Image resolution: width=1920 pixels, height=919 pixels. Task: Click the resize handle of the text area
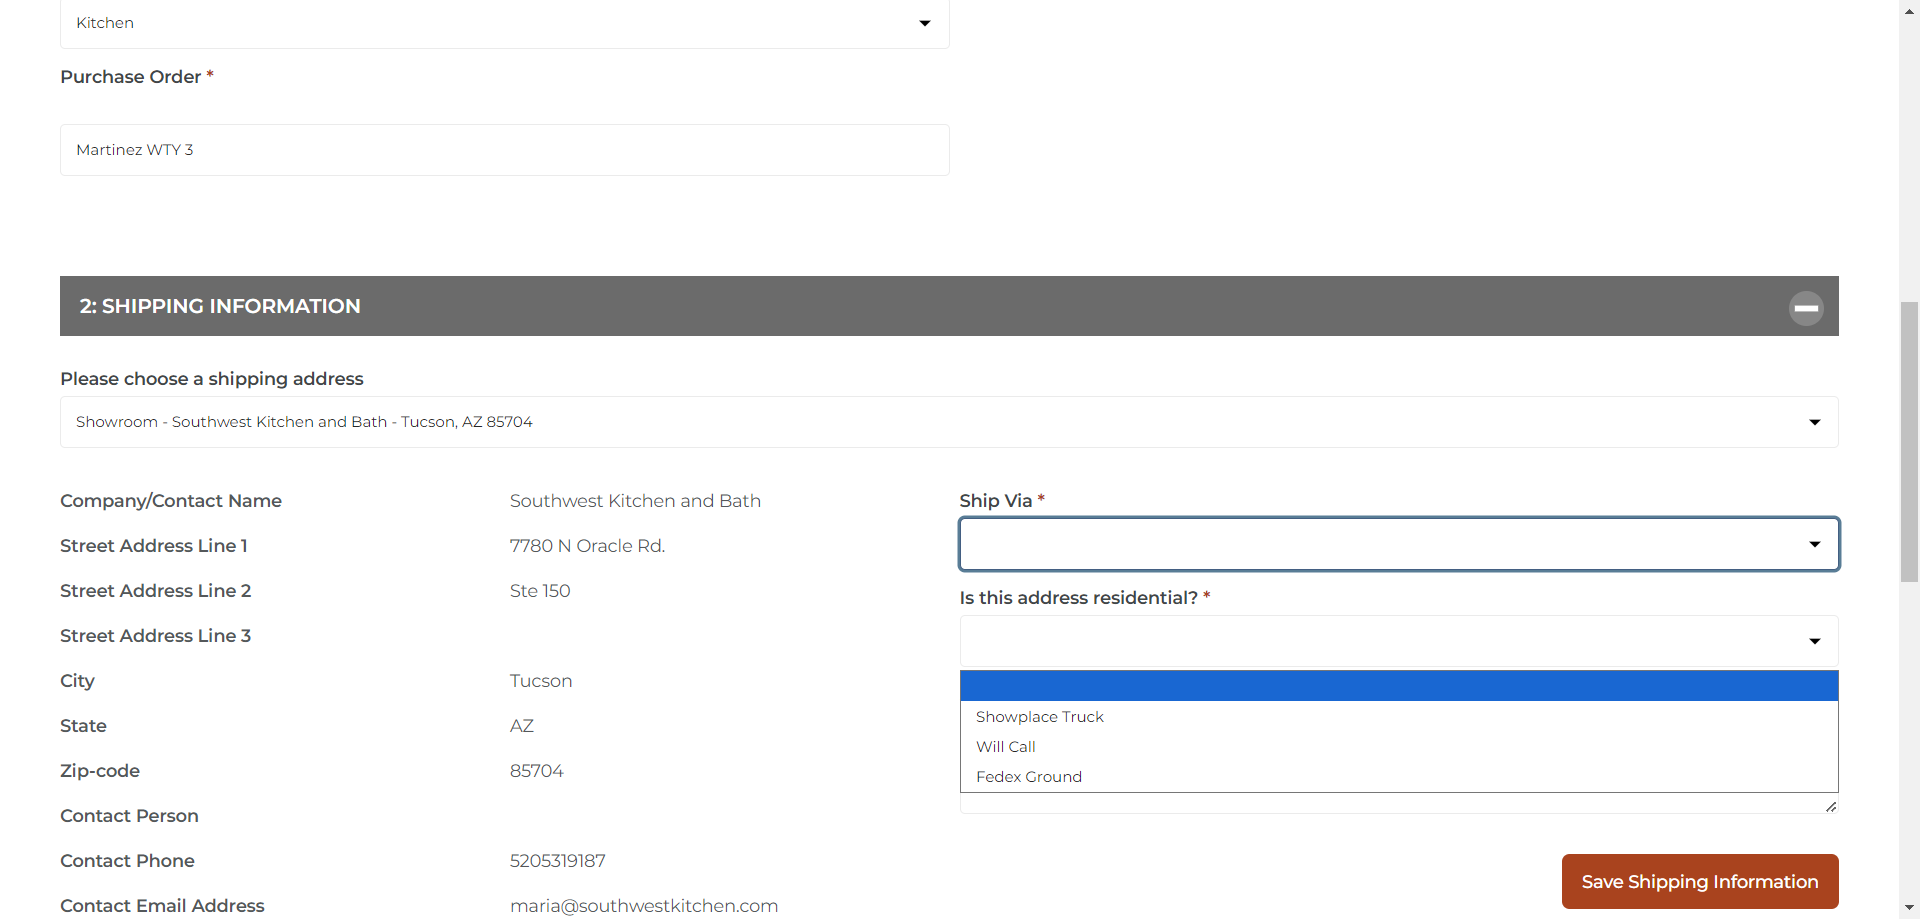tap(1830, 806)
